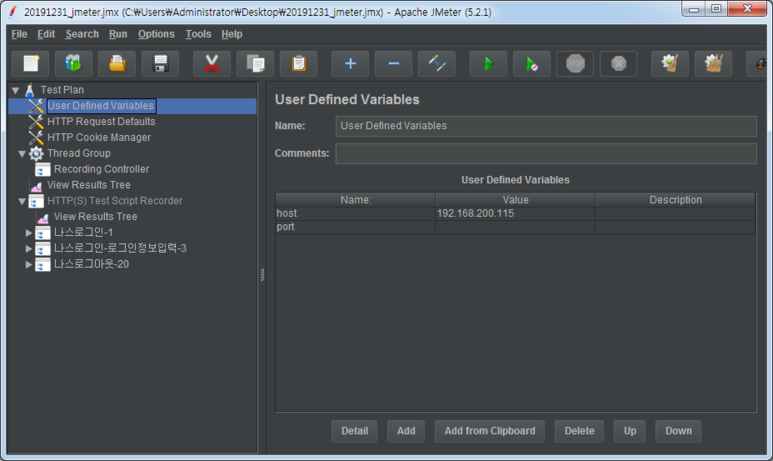Select HTTP Request Defaults tree item

(x=101, y=122)
